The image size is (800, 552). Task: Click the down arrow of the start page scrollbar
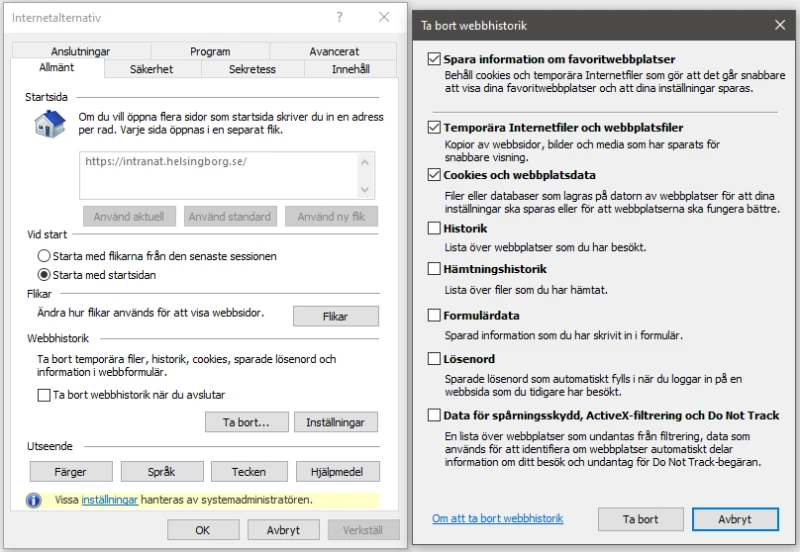tap(365, 190)
